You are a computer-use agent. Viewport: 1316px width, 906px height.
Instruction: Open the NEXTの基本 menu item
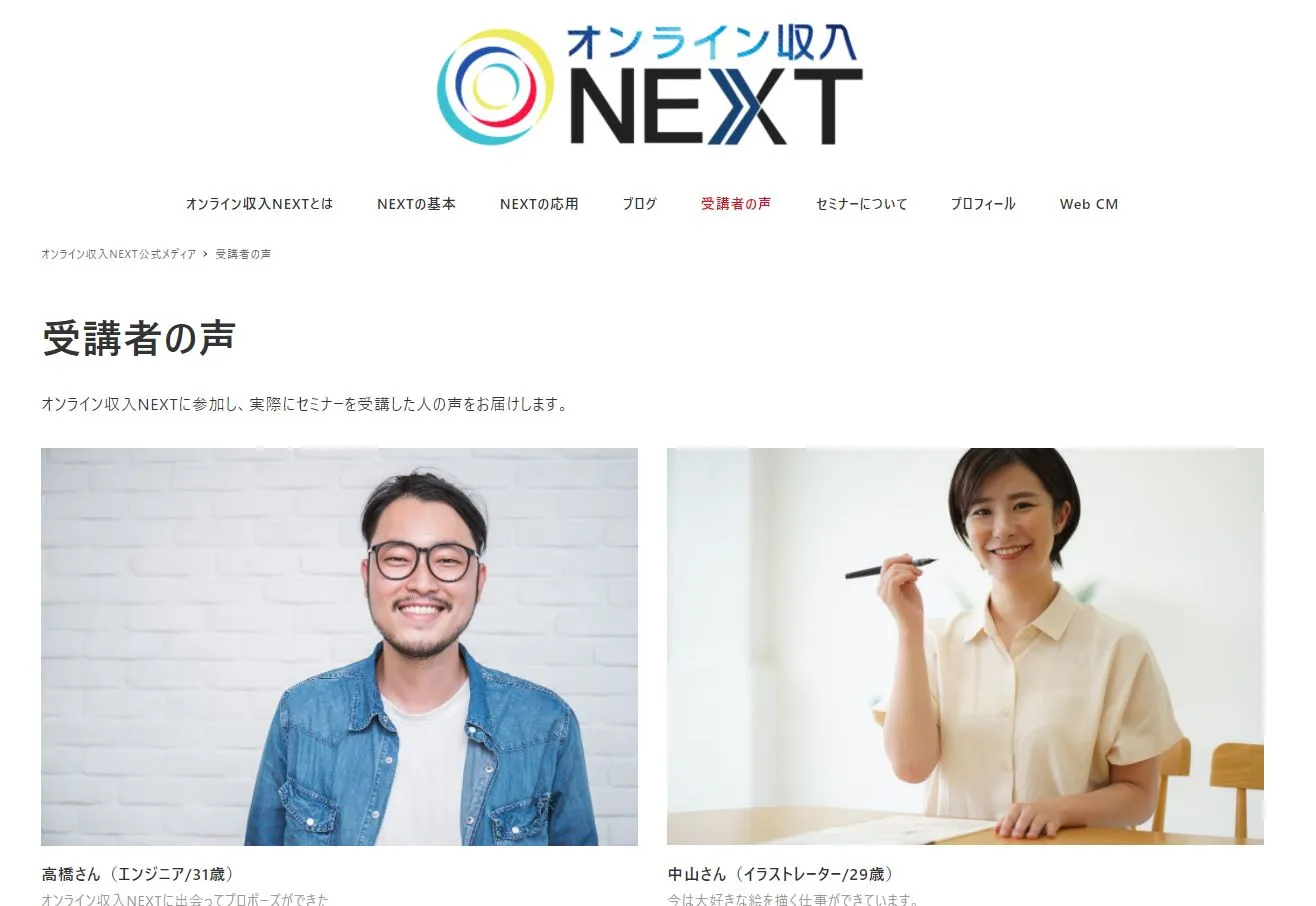pyautogui.click(x=416, y=204)
